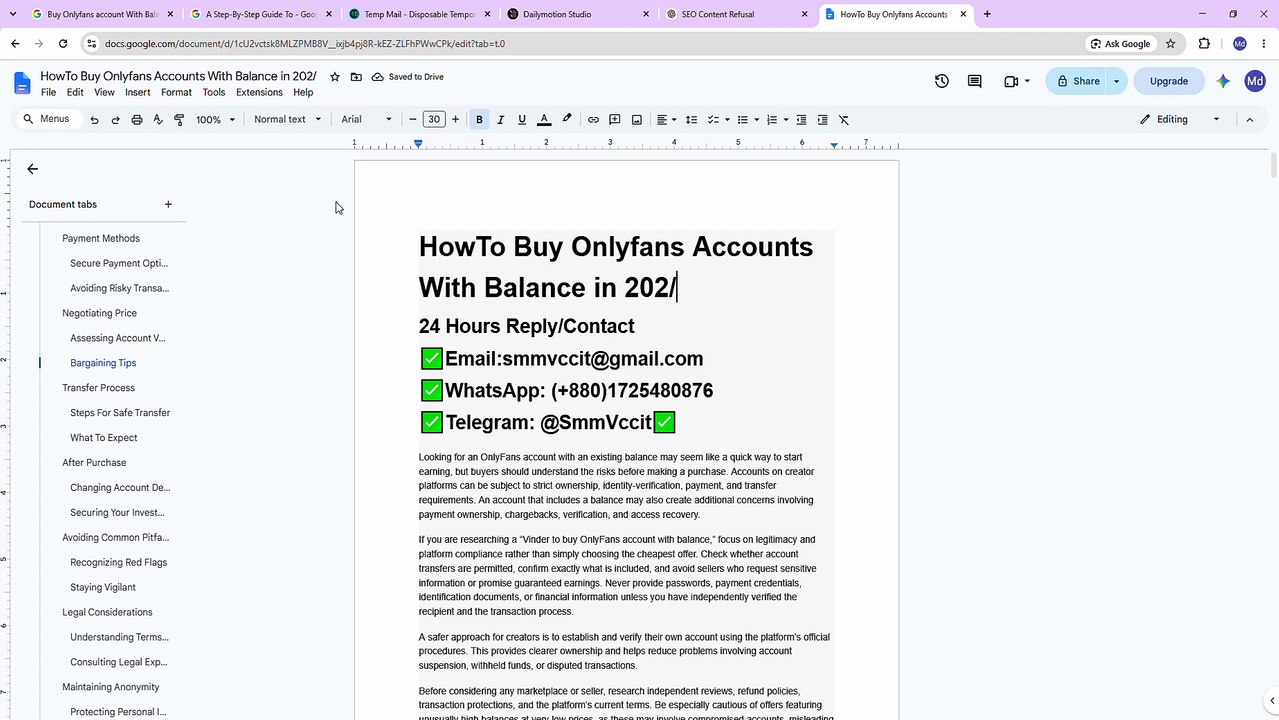Screen dimensions: 1279x720
Task: Click the Upgrade button
Action: click(1169, 81)
